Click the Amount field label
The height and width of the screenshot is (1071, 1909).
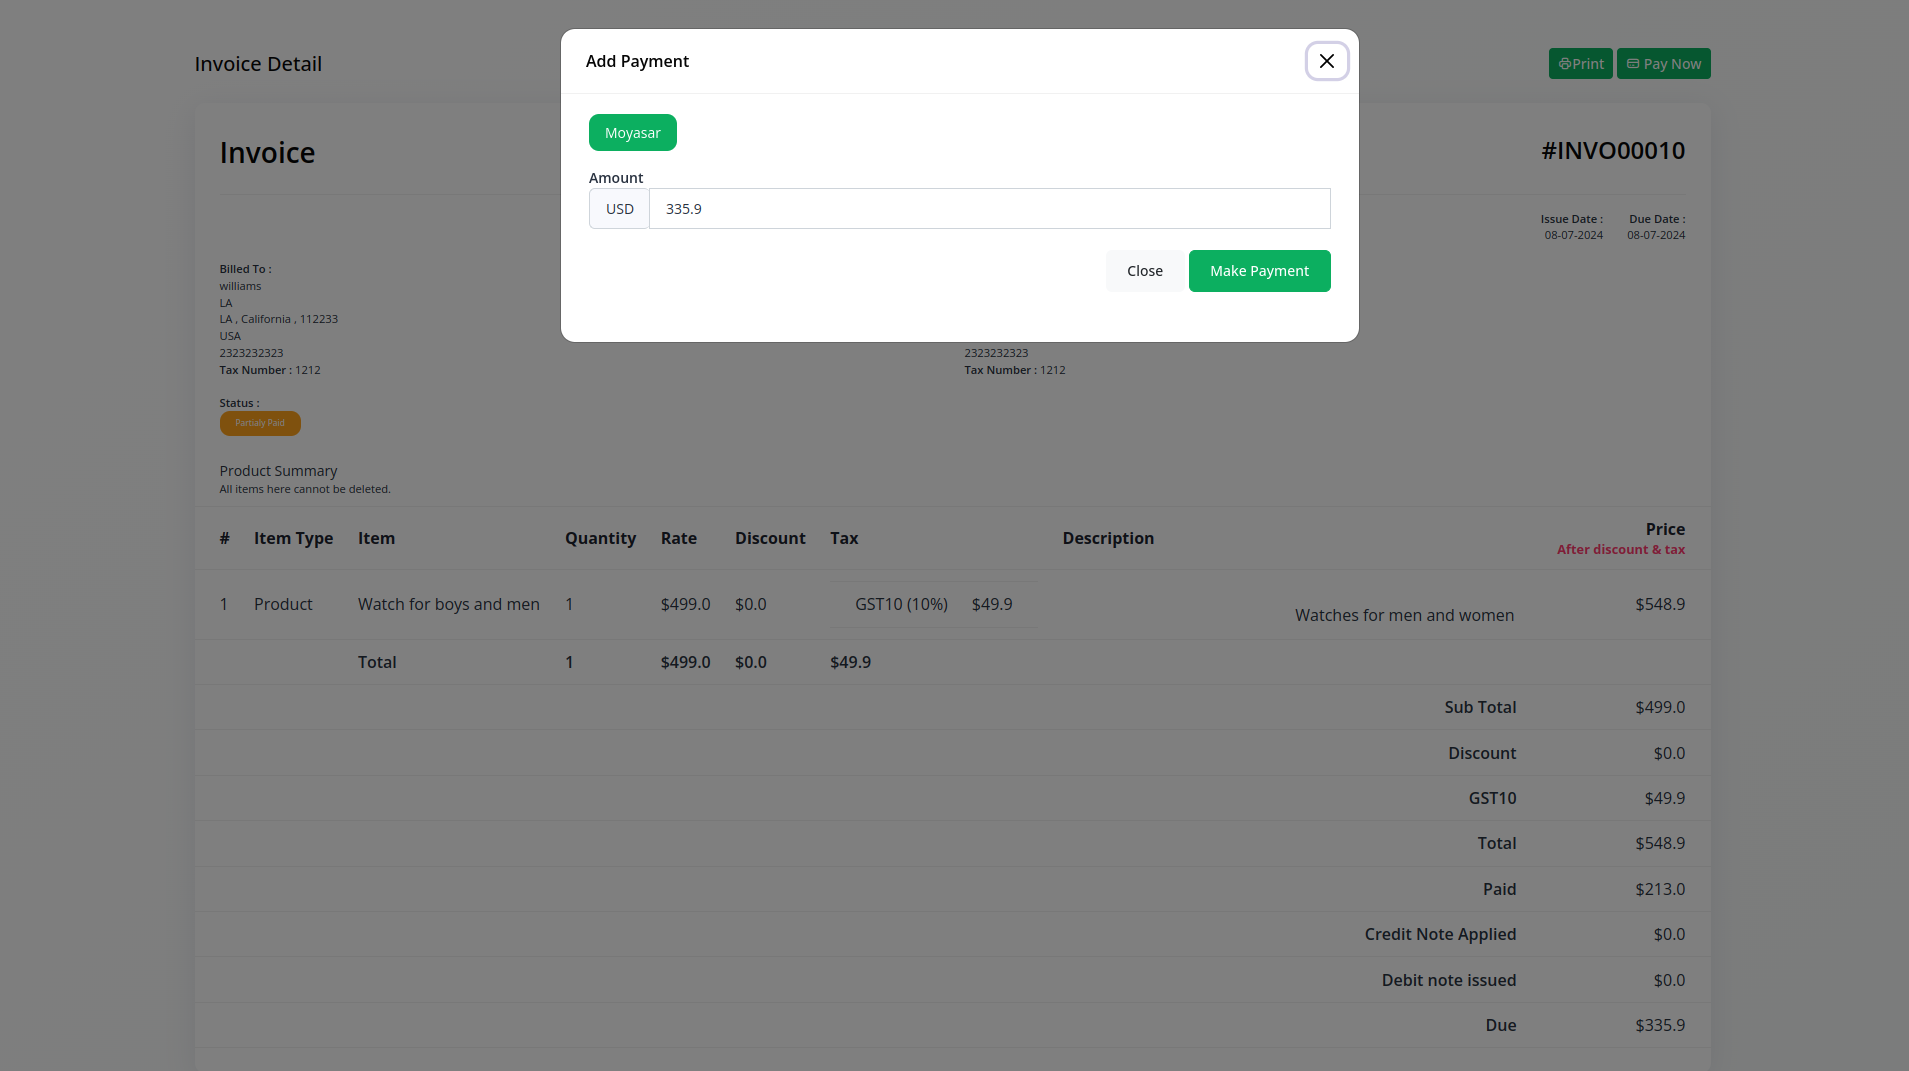coord(615,178)
